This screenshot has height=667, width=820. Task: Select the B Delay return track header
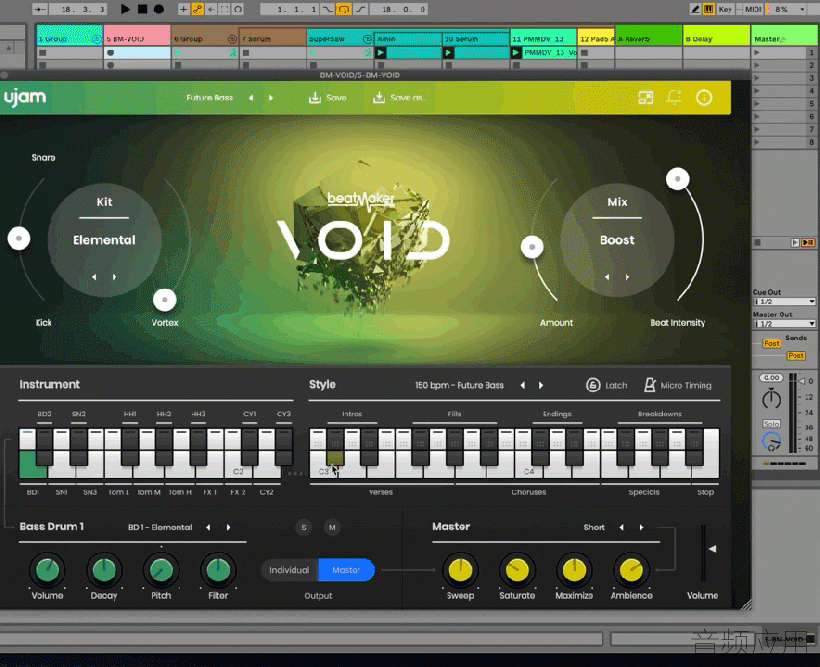coord(716,38)
